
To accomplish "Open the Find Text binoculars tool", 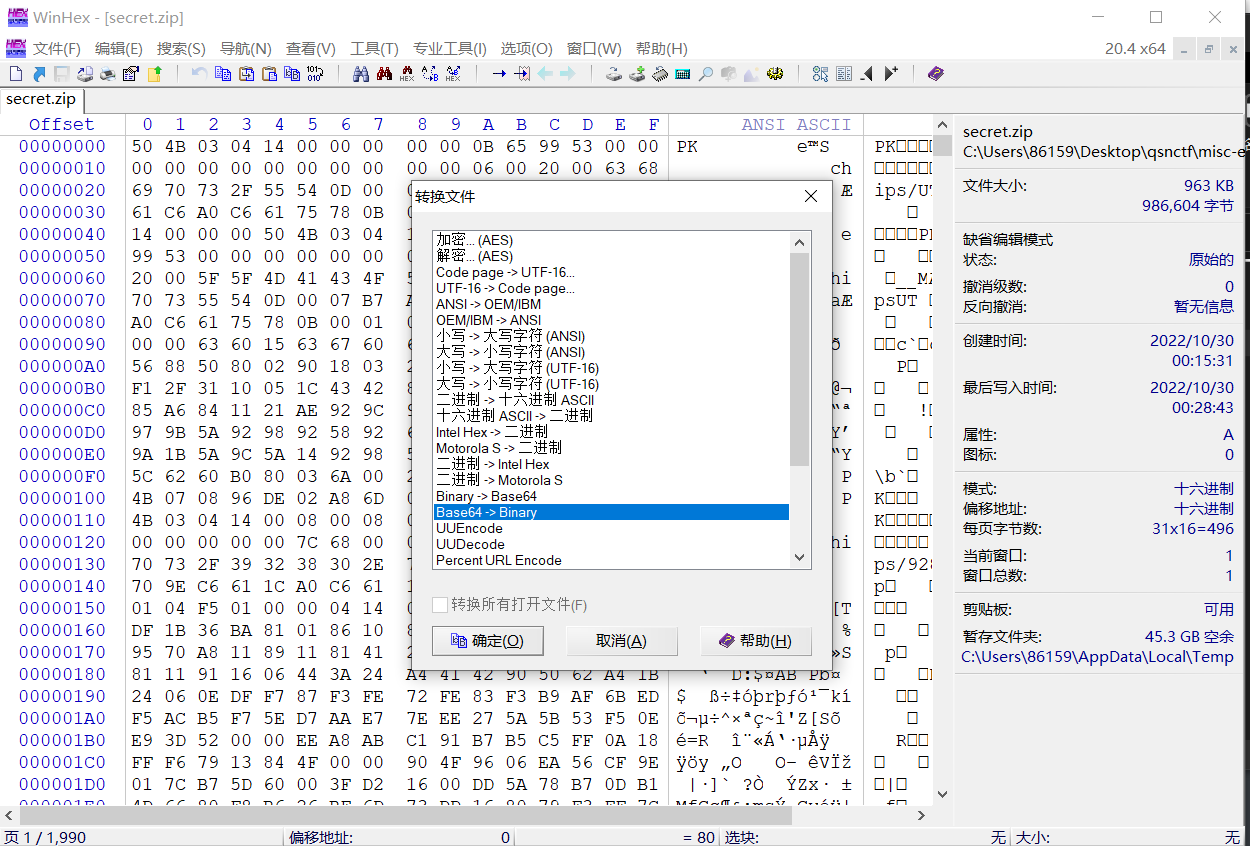I will [362, 72].
